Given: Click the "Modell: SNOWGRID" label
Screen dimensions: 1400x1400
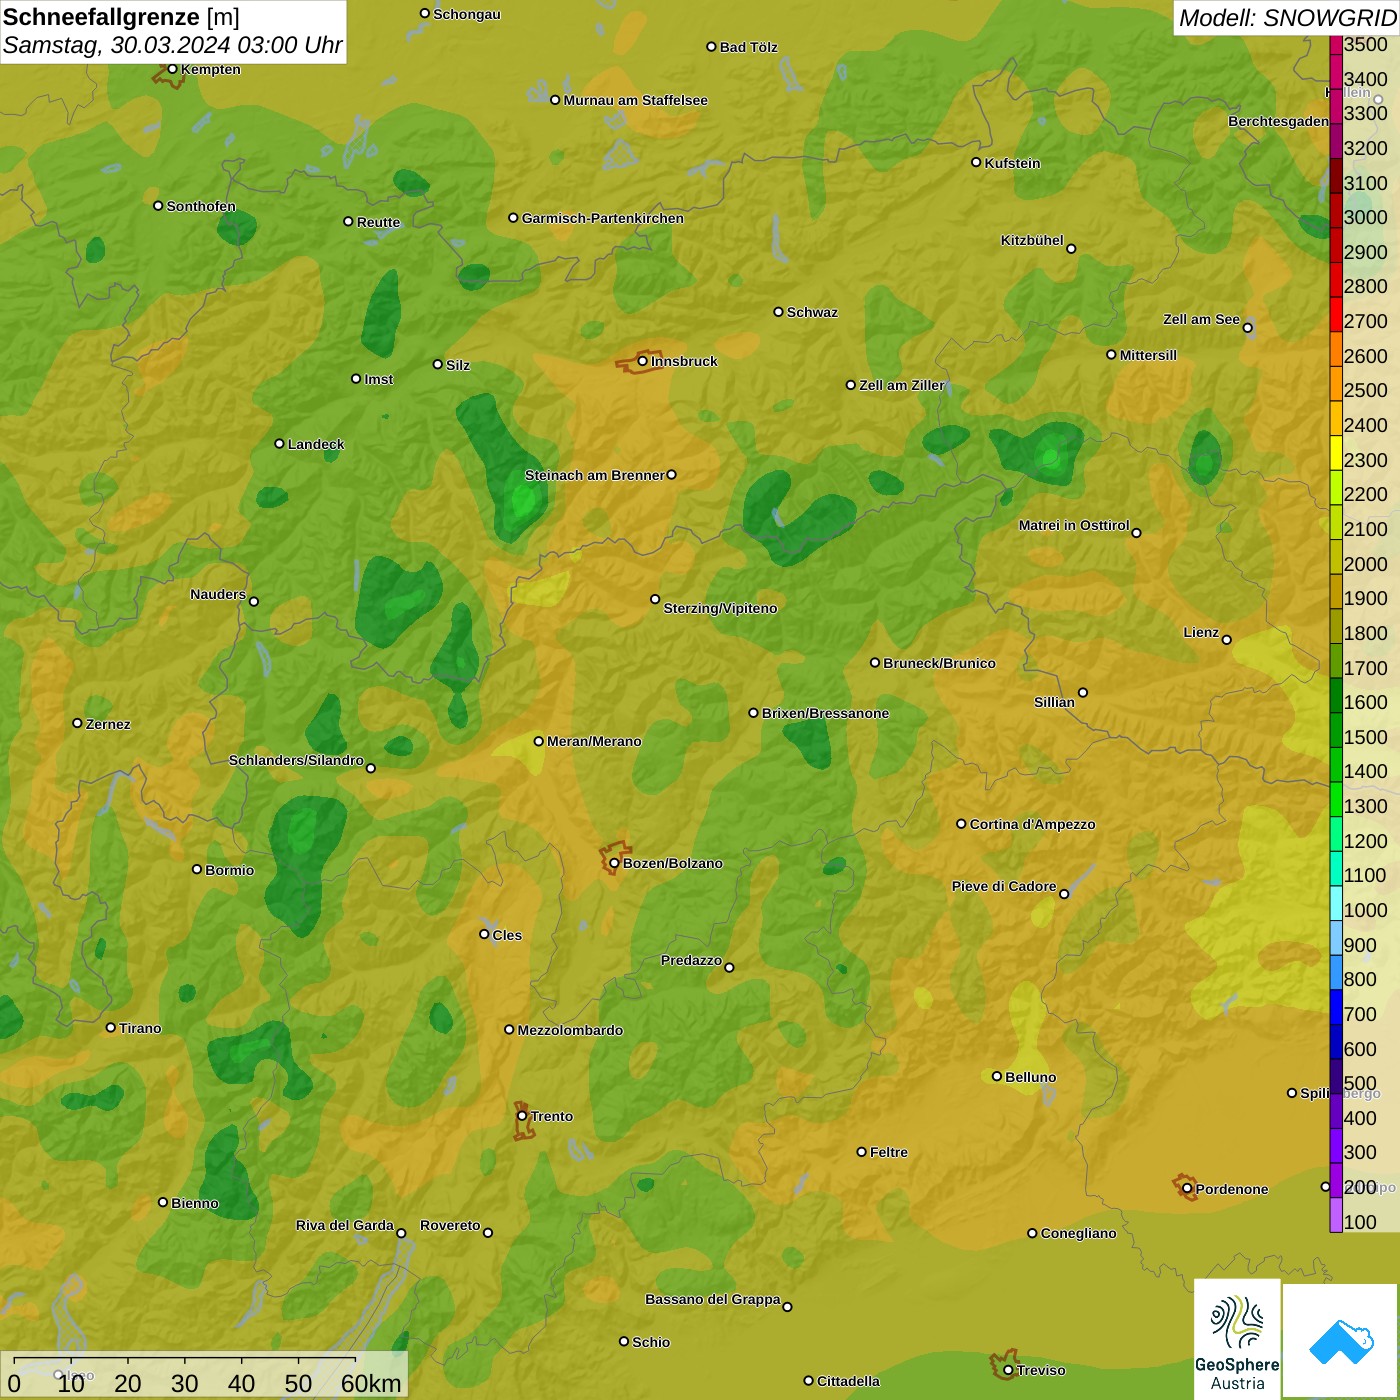Looking at the screenshot, I should coord(1287,18).
